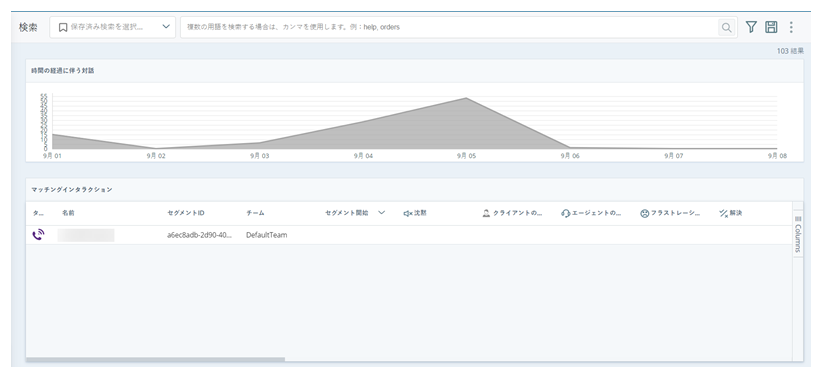Click the search magnifier icon

[726, 28]
